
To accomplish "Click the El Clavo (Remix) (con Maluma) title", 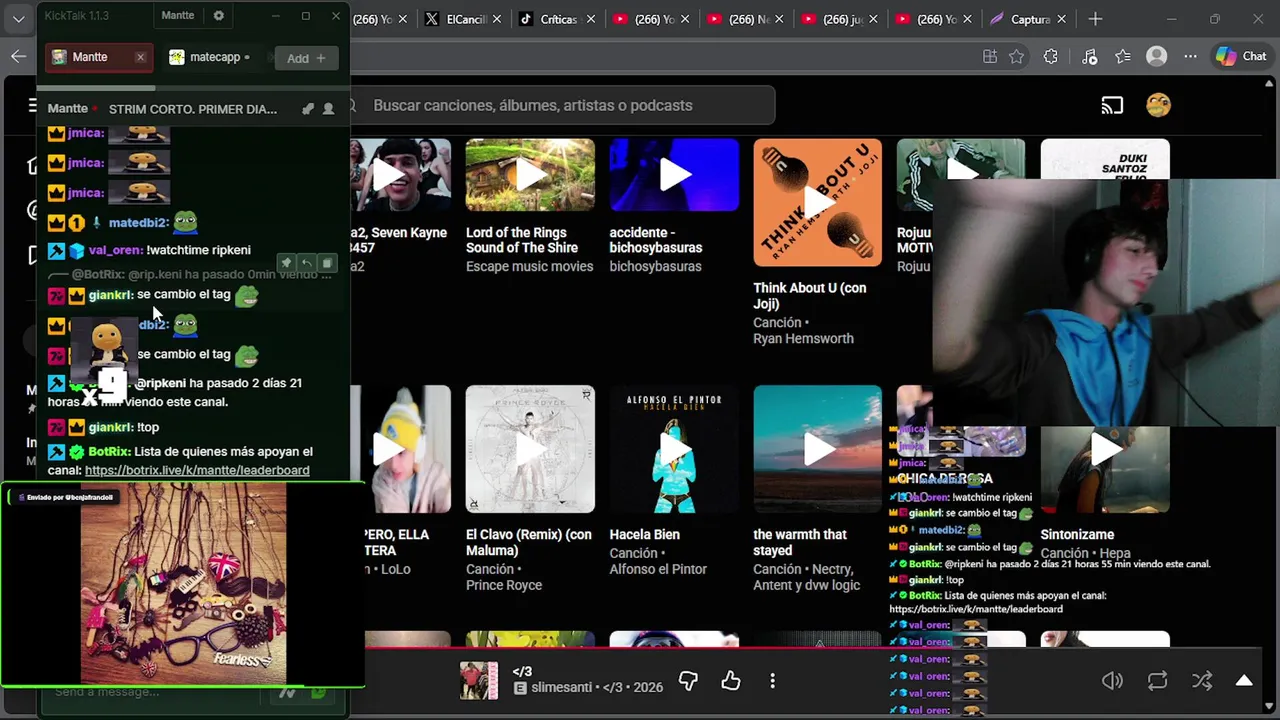I will [x=529, y=542].
